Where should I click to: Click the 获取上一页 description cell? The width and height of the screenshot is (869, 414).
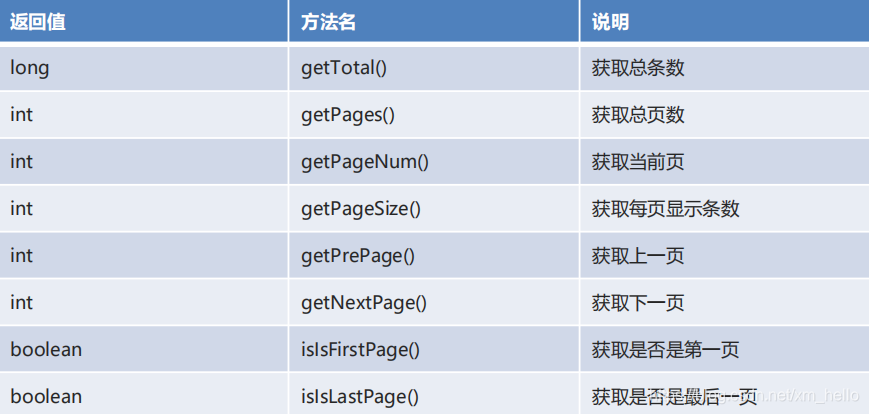725,255
